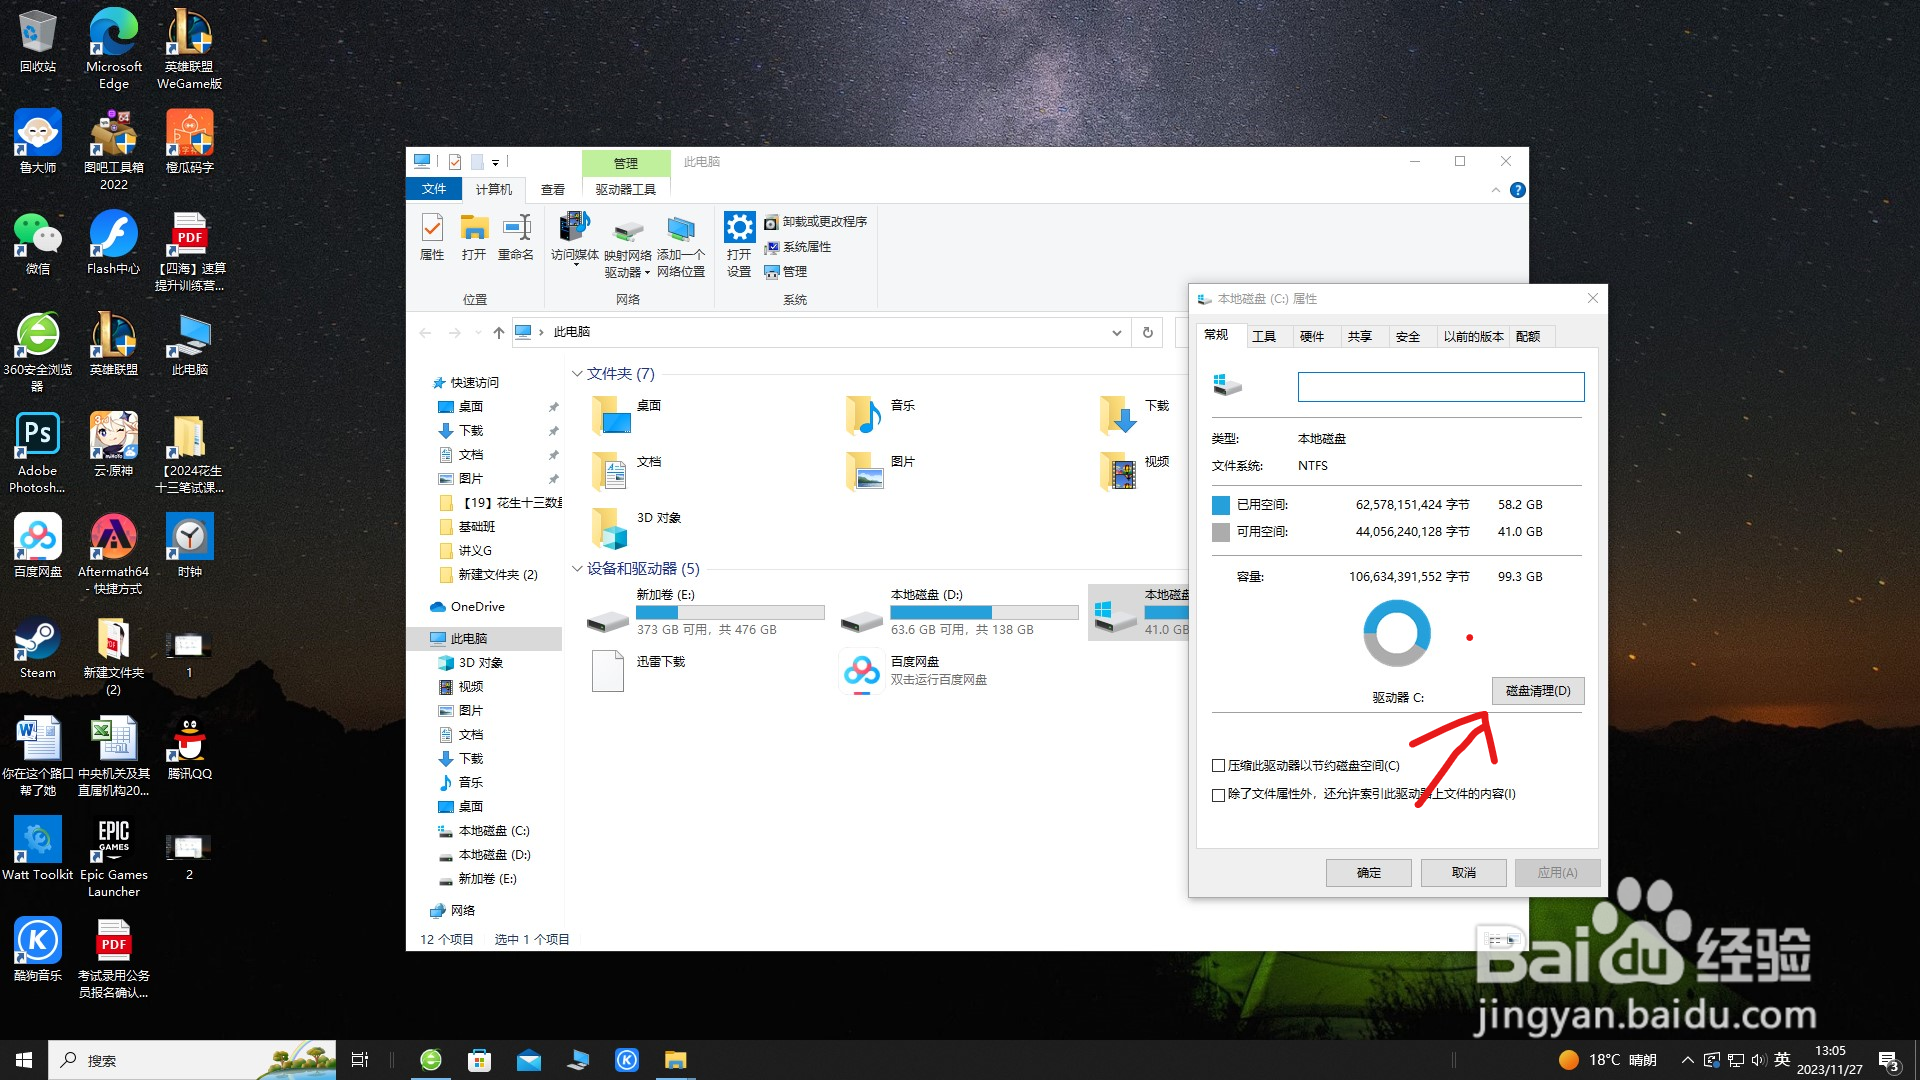Open Baidu Netdisk drive icon in the file list

(x=862, y=670)
